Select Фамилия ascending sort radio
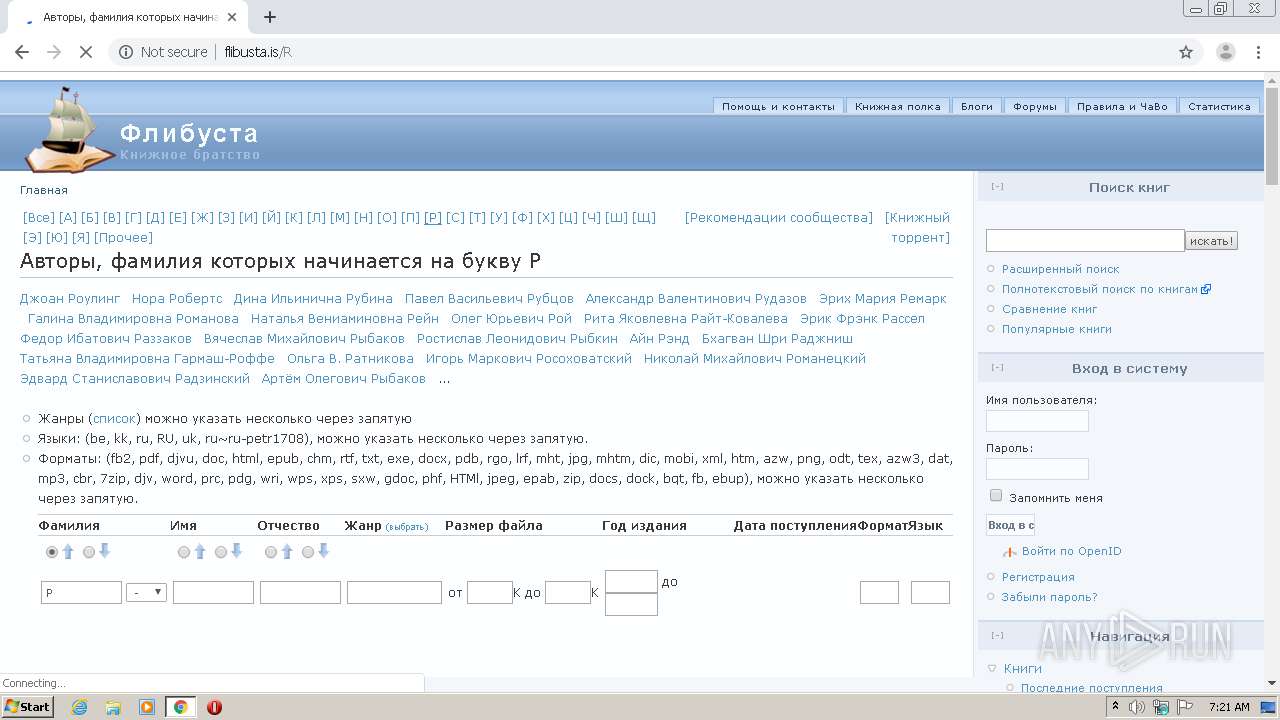This screenshot has width=1280, height=720. [x=52, y=552]
